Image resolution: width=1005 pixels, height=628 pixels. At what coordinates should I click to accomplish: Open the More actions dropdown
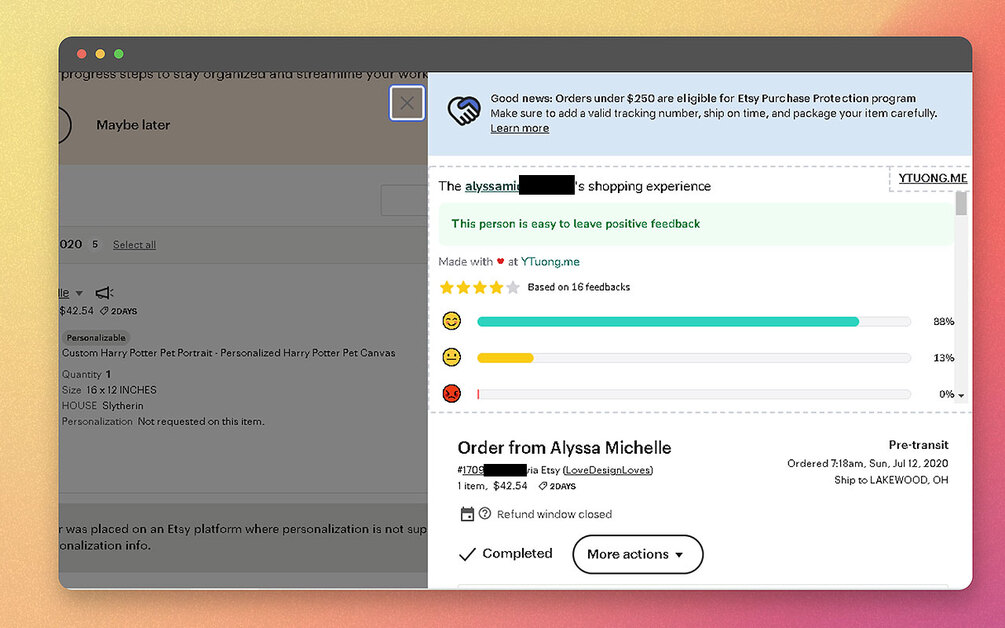637,554
